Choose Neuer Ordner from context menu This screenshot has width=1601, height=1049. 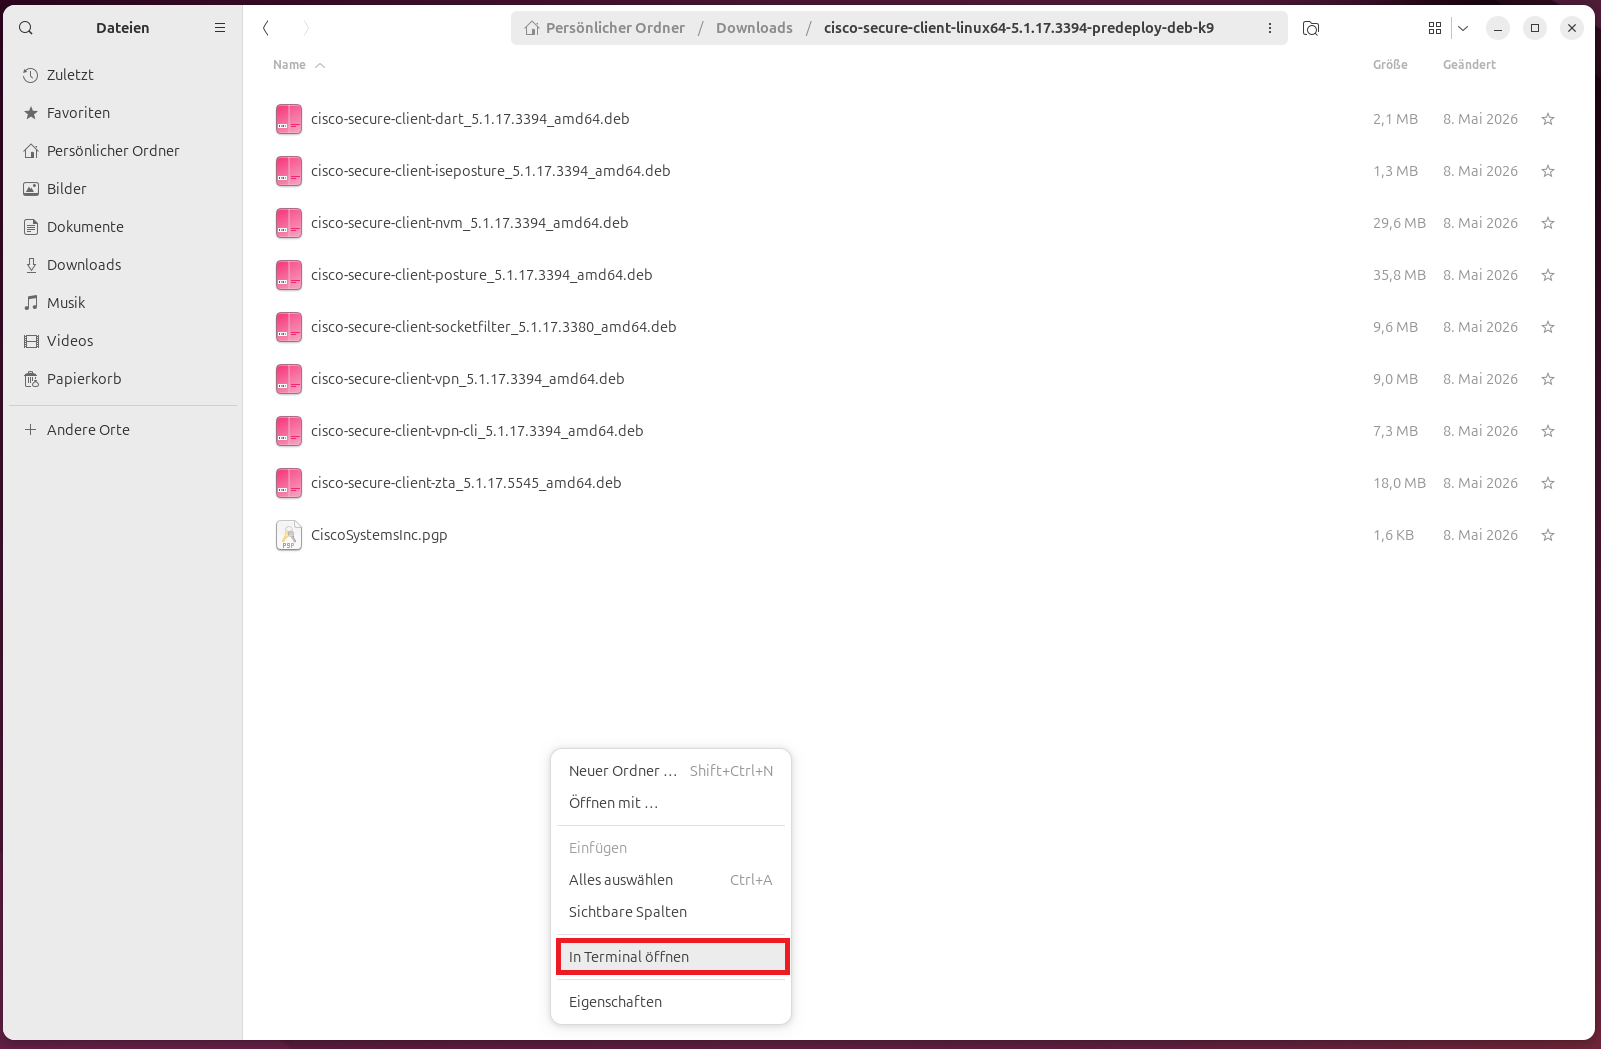(x=671, y=771)
